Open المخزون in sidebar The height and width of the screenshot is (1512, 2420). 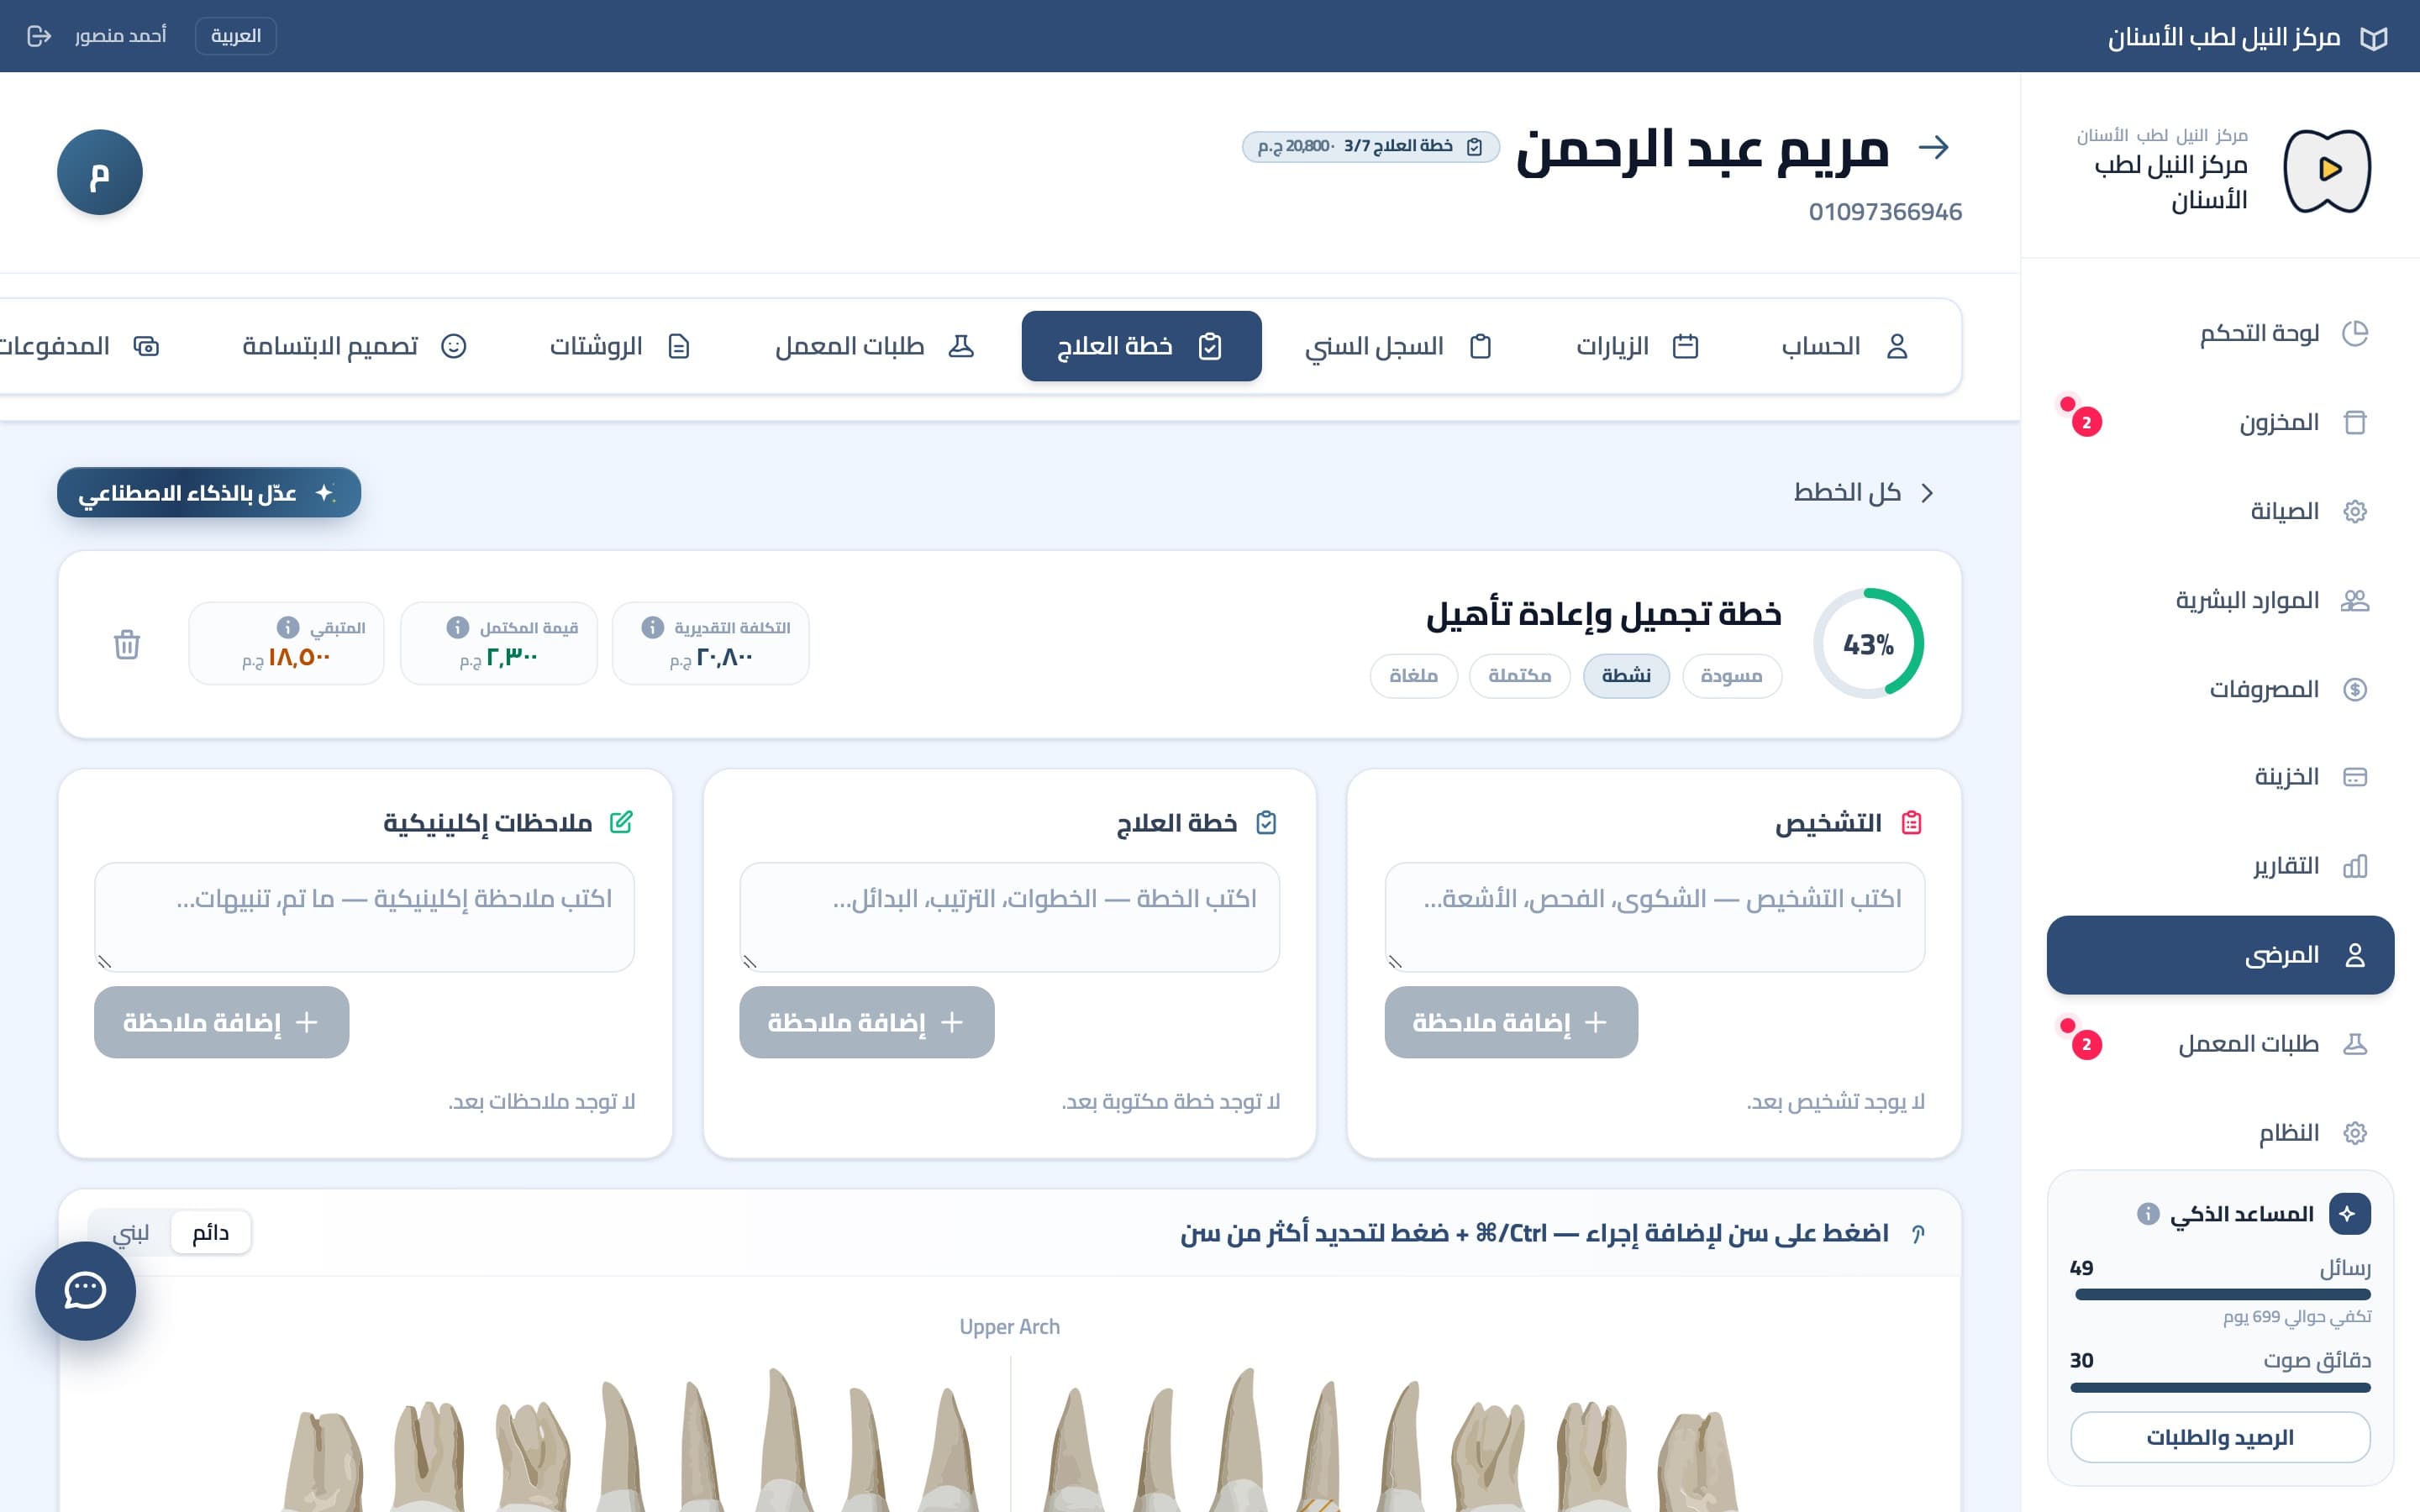[2220, 422]
